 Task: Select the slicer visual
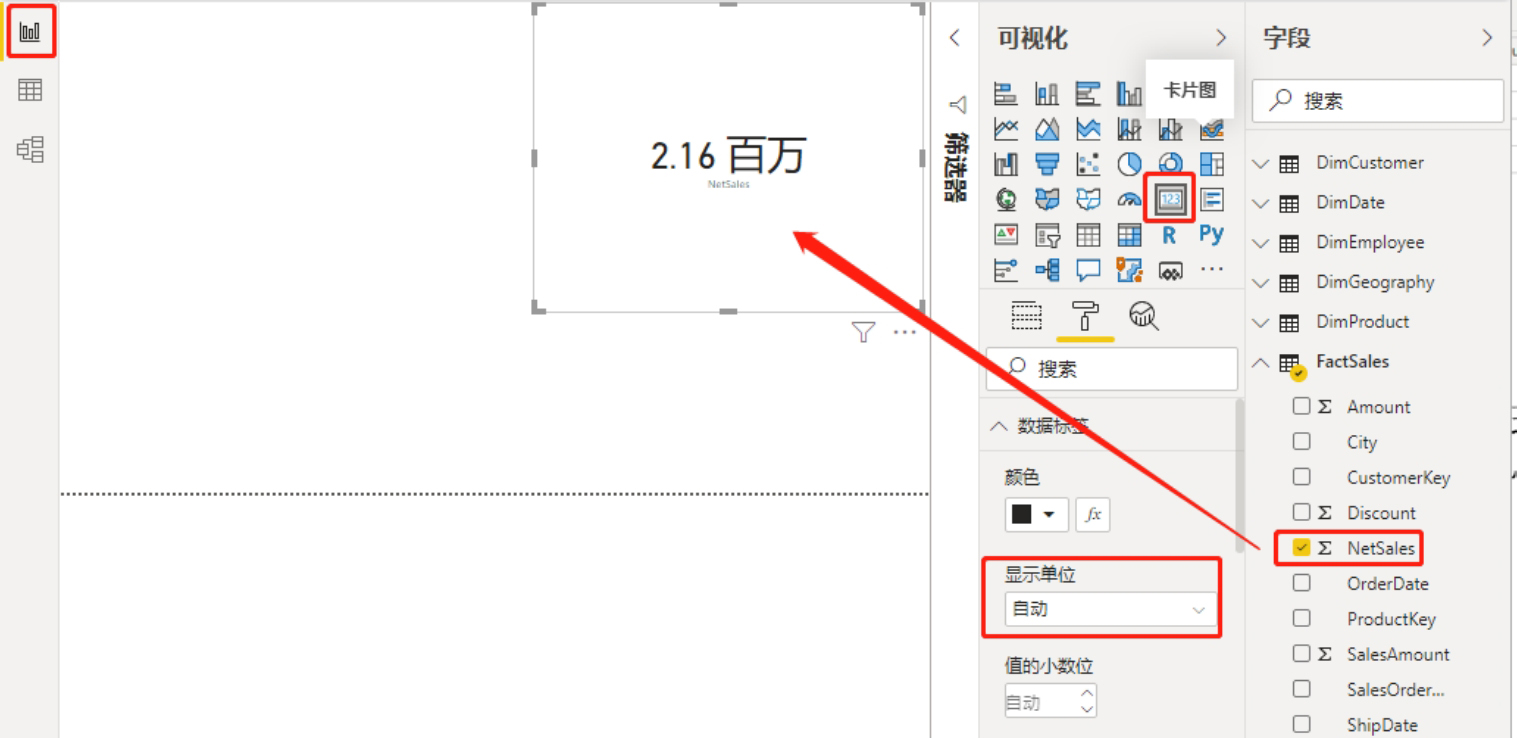(1047, 235)
